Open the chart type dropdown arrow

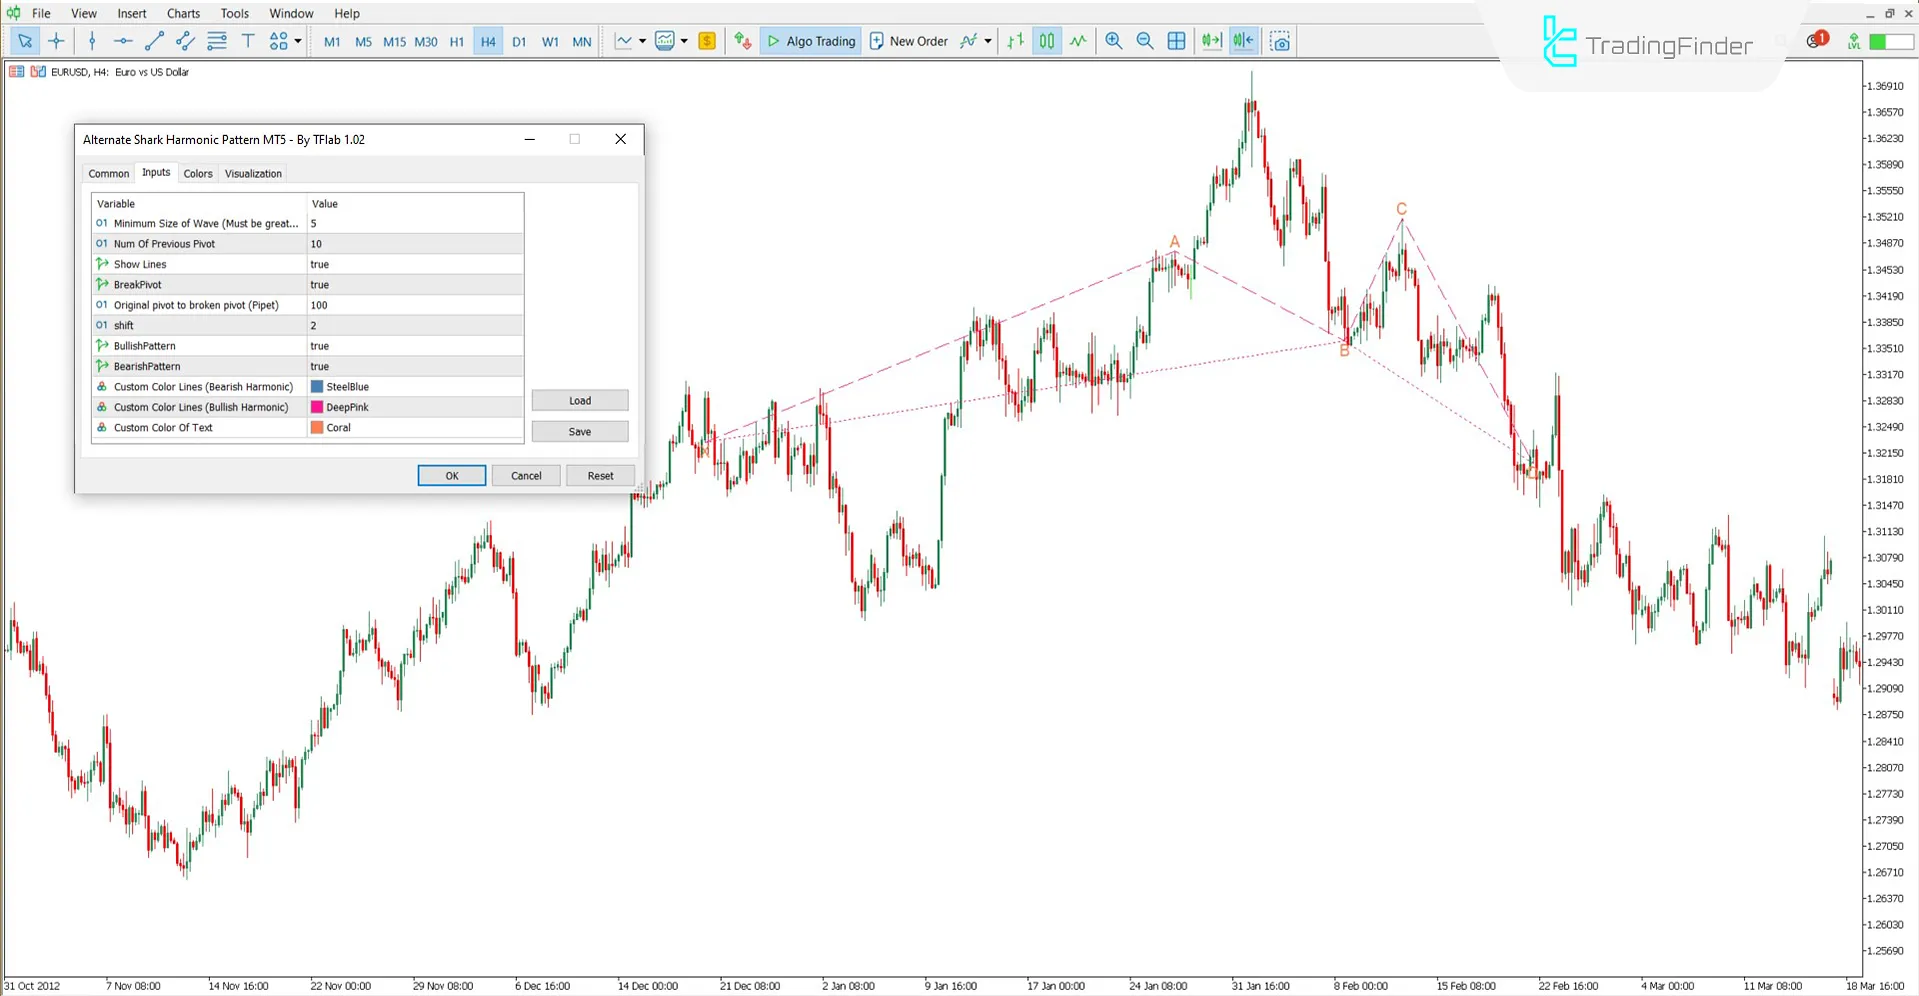(x=642, y=41)
